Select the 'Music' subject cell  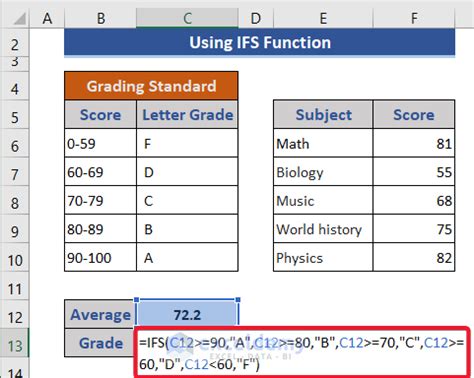(323, 201)
